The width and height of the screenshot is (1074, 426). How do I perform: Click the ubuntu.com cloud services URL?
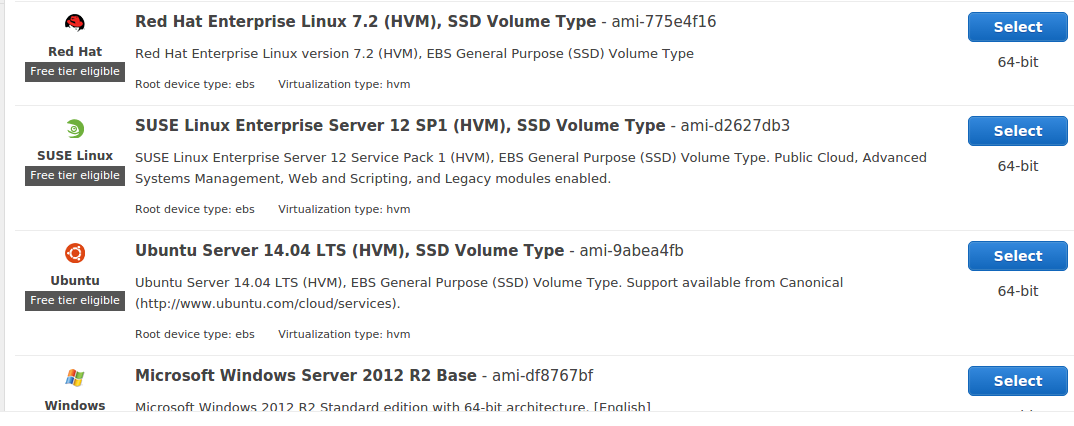[x=267, y=303]
